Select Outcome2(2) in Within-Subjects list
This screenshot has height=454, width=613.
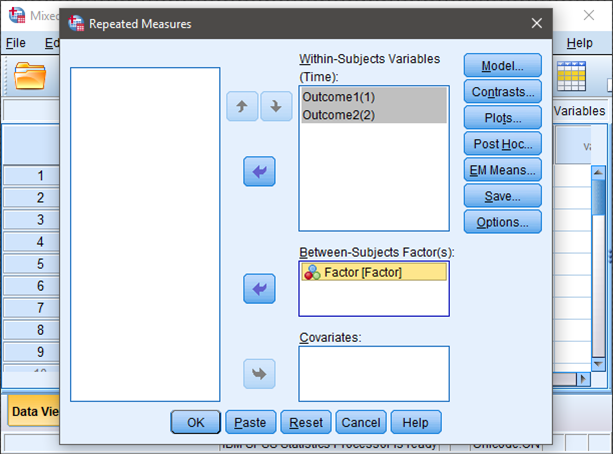click(374, 115)
